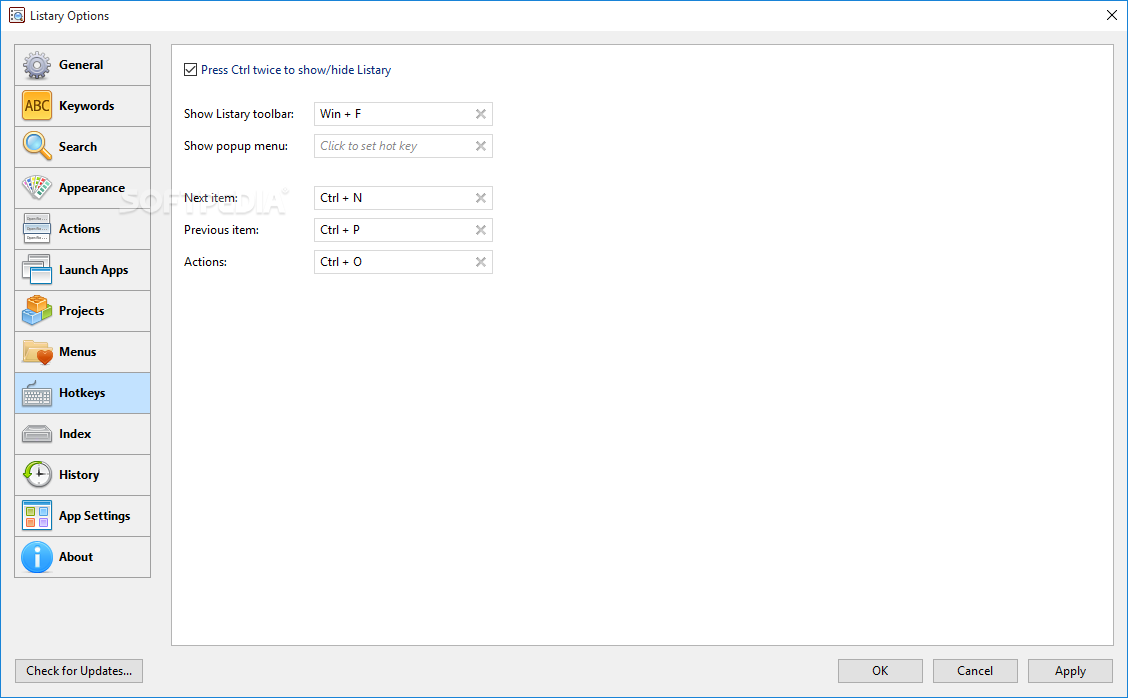The height and width of the screenshot is (698, 1128).
Task: Click the Cancel button
Action: [x=975, y=671]
